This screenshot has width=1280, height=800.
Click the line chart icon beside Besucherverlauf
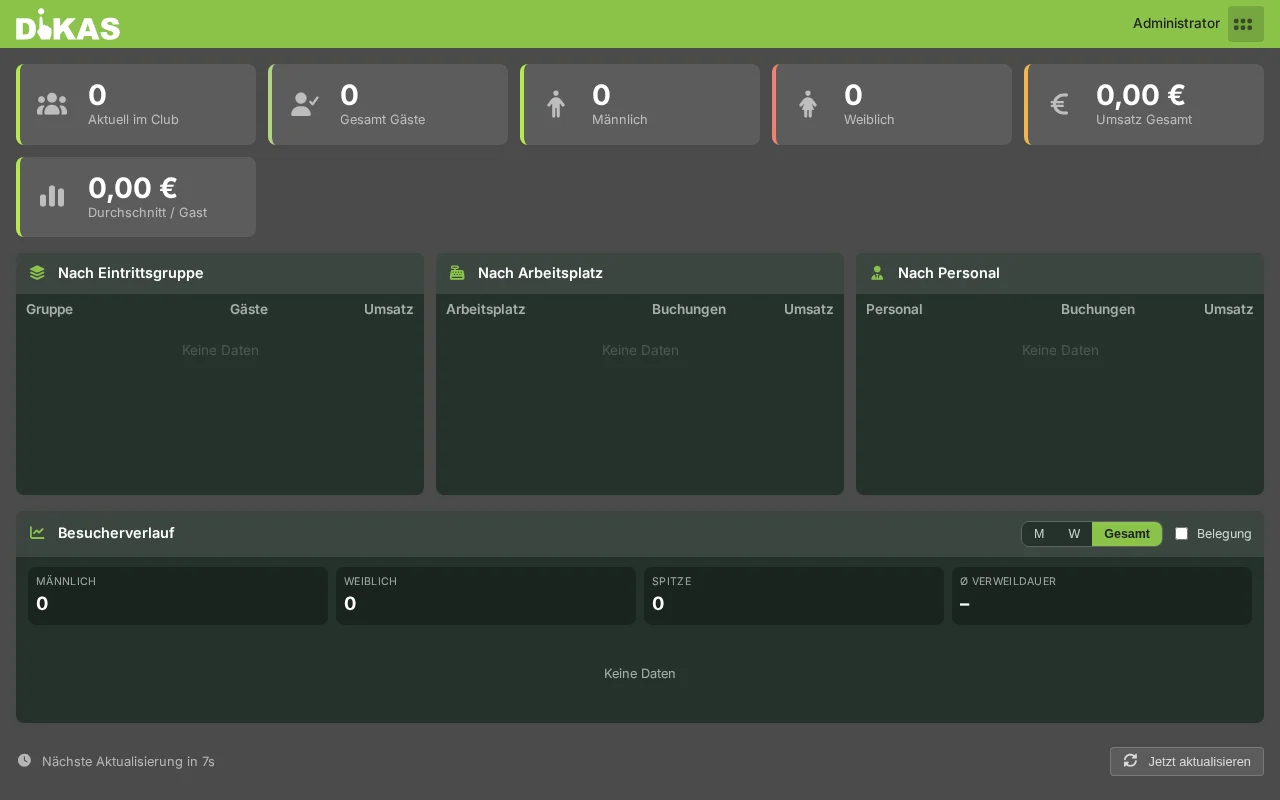point(37,533)
